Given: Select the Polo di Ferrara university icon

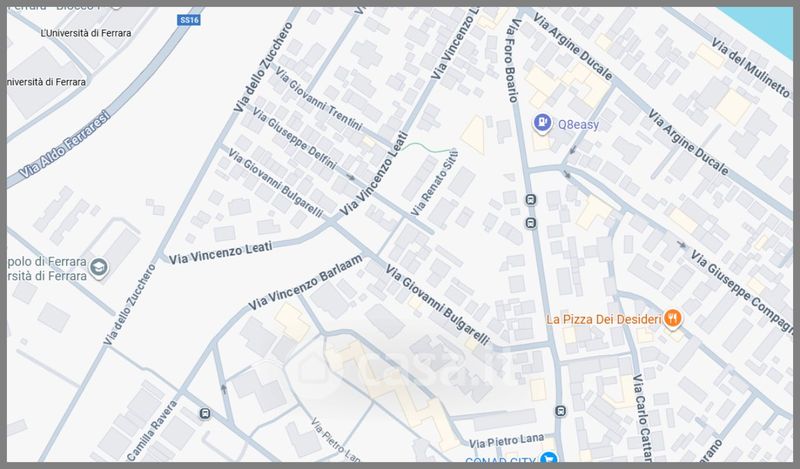Looking at the screenshot, I should point(98,267).
